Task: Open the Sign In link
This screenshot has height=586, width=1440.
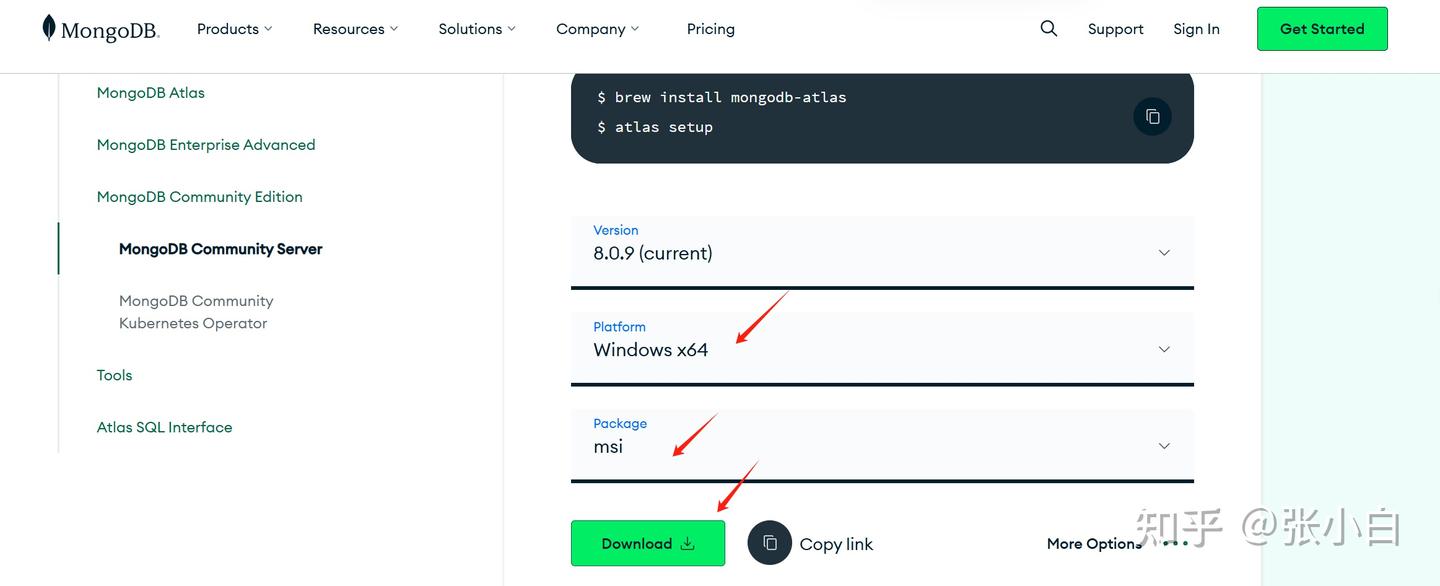Action: [x=1196, y=29]
